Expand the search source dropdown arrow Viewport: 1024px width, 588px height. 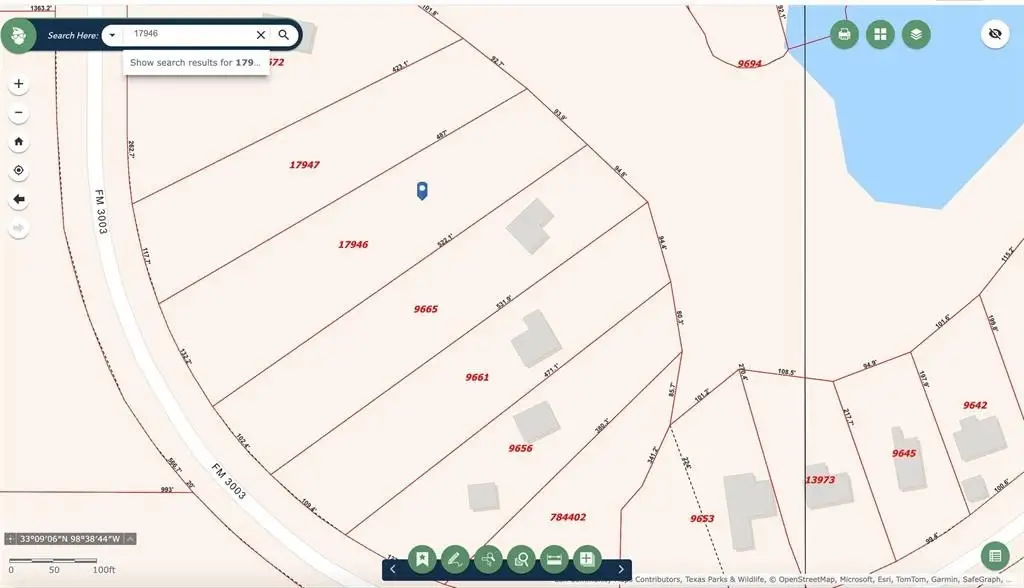coord(113,35)
